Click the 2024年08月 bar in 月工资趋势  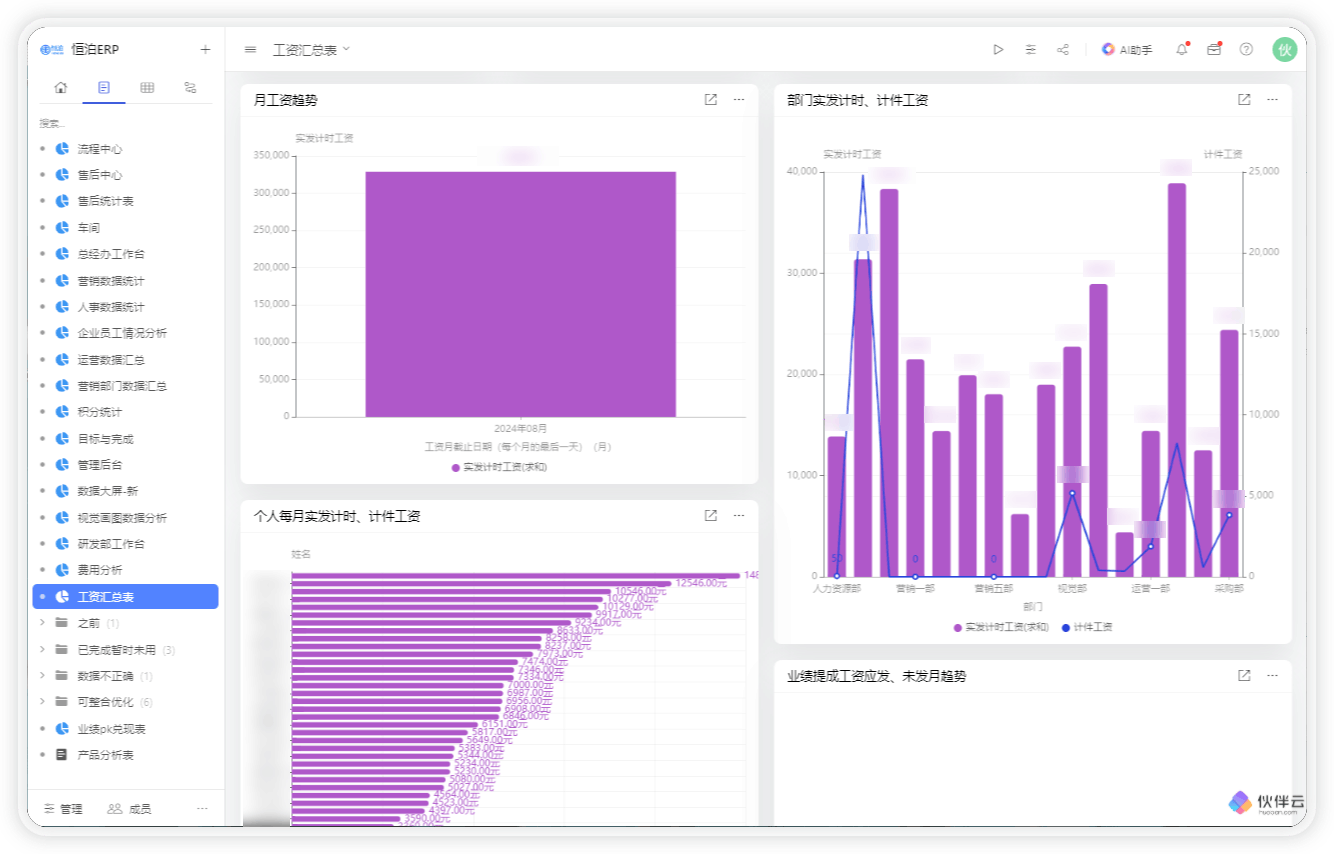pos(520,294)
